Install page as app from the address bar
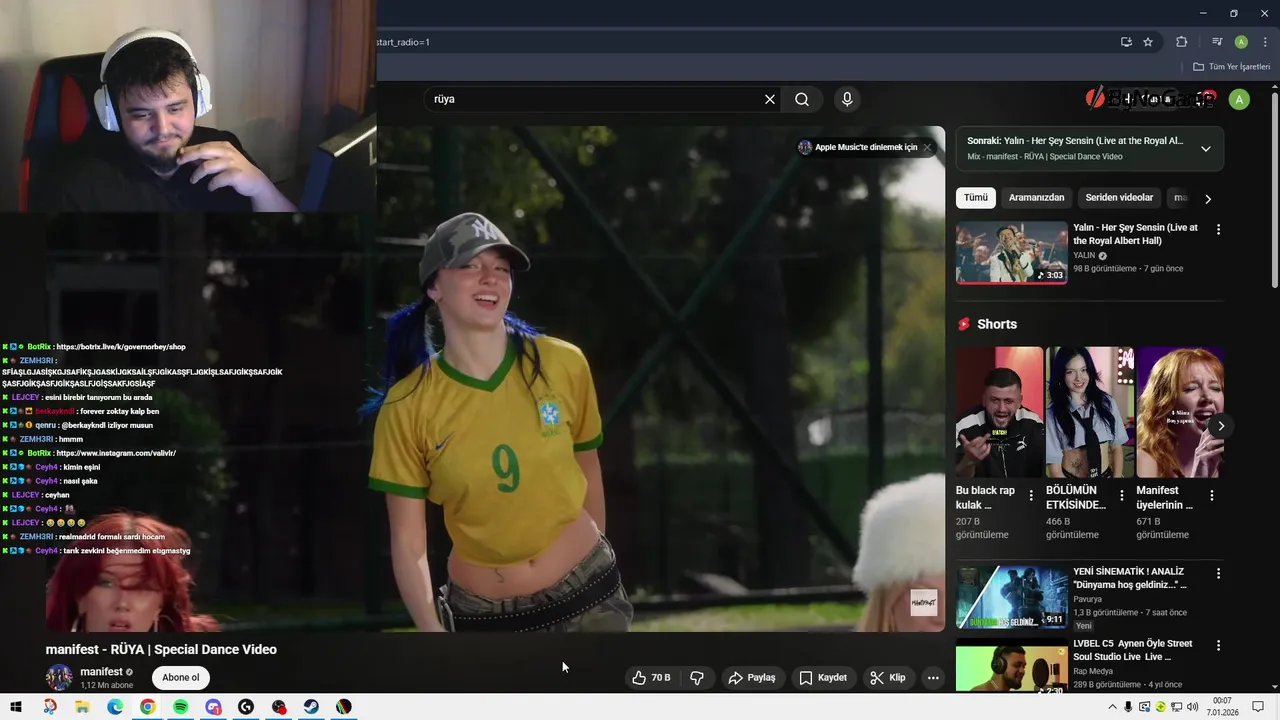Screen dimensions: 1280x720 (x=1126, y=42)
